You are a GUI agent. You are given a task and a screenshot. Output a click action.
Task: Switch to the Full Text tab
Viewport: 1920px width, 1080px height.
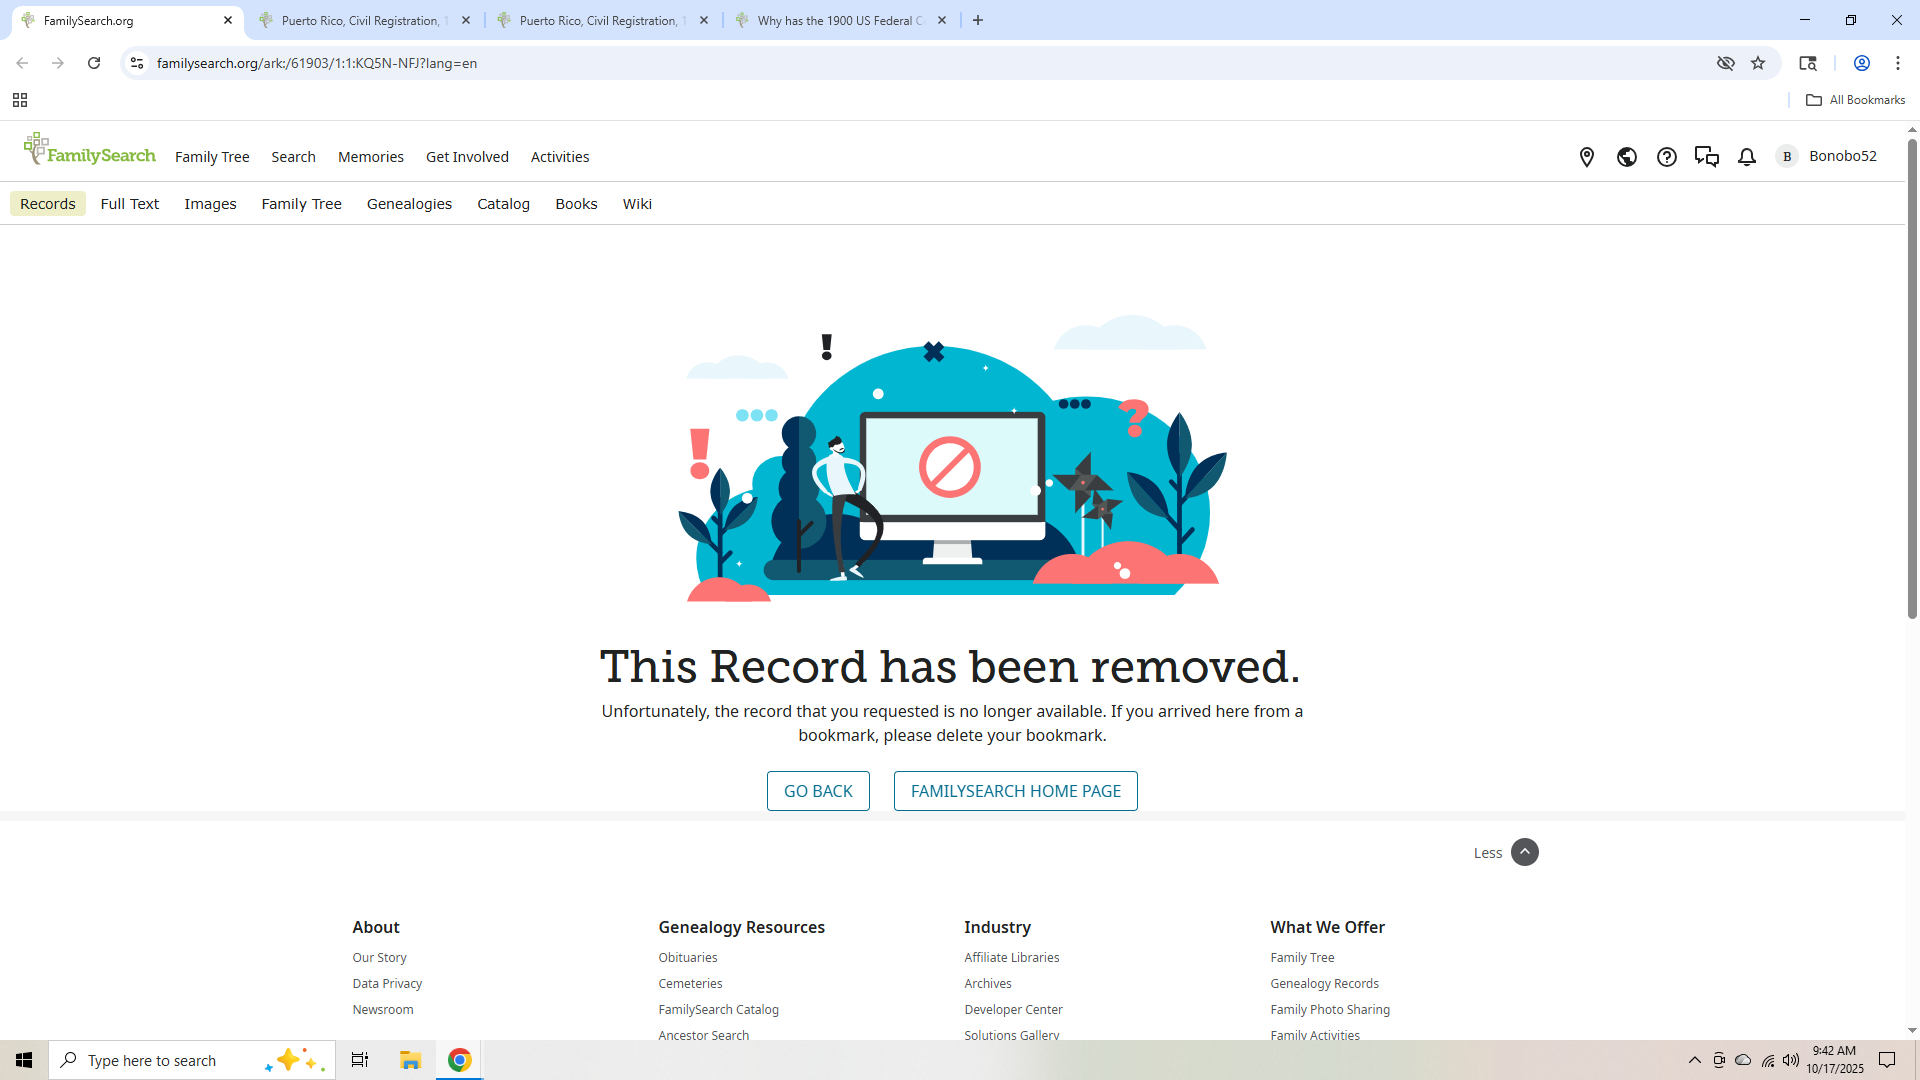pyautogui.click(x=129, y=204)
